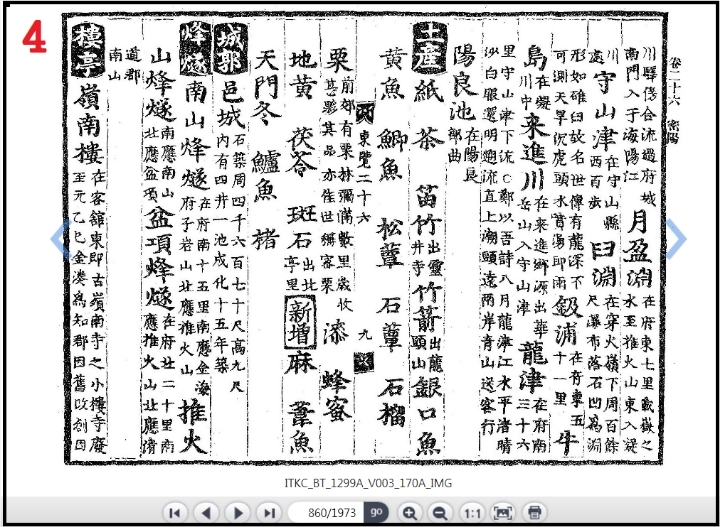
Task: Click the 烽燧 heading in the scanned page
Action: (194, 45)
